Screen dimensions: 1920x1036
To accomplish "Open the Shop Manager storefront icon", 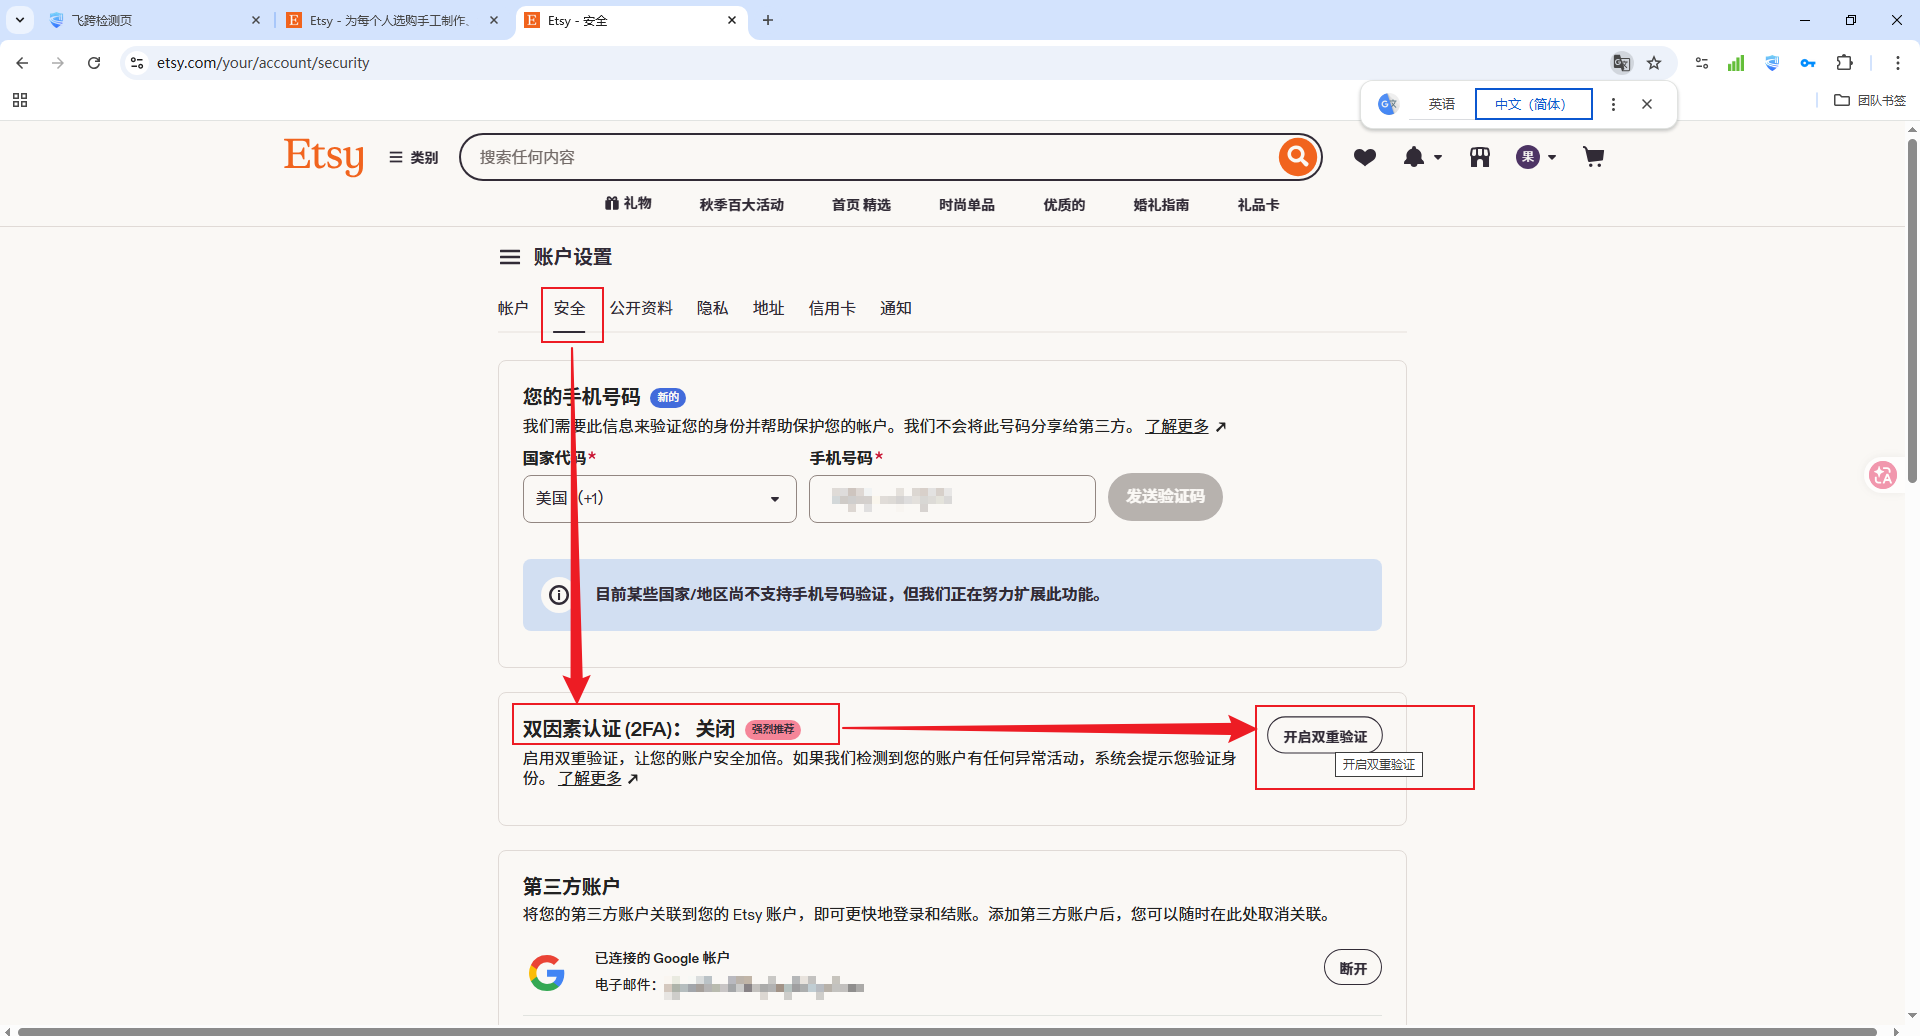I will click(1480, 157).
